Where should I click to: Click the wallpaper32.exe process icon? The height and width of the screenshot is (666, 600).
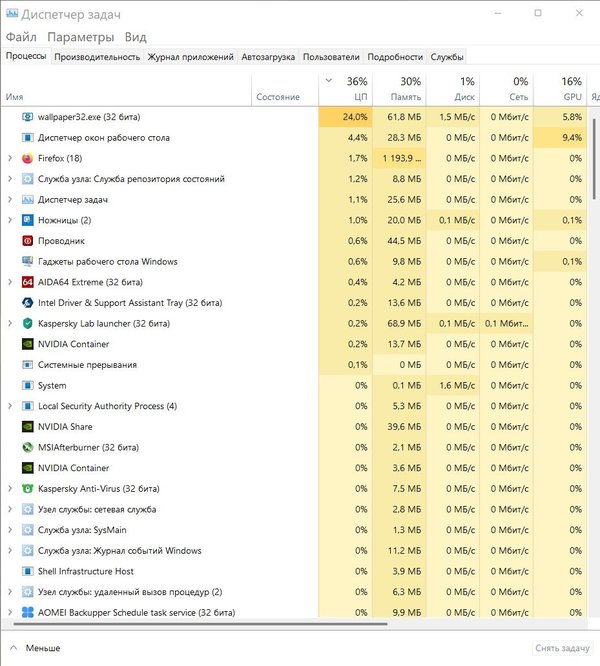(27, 117)
